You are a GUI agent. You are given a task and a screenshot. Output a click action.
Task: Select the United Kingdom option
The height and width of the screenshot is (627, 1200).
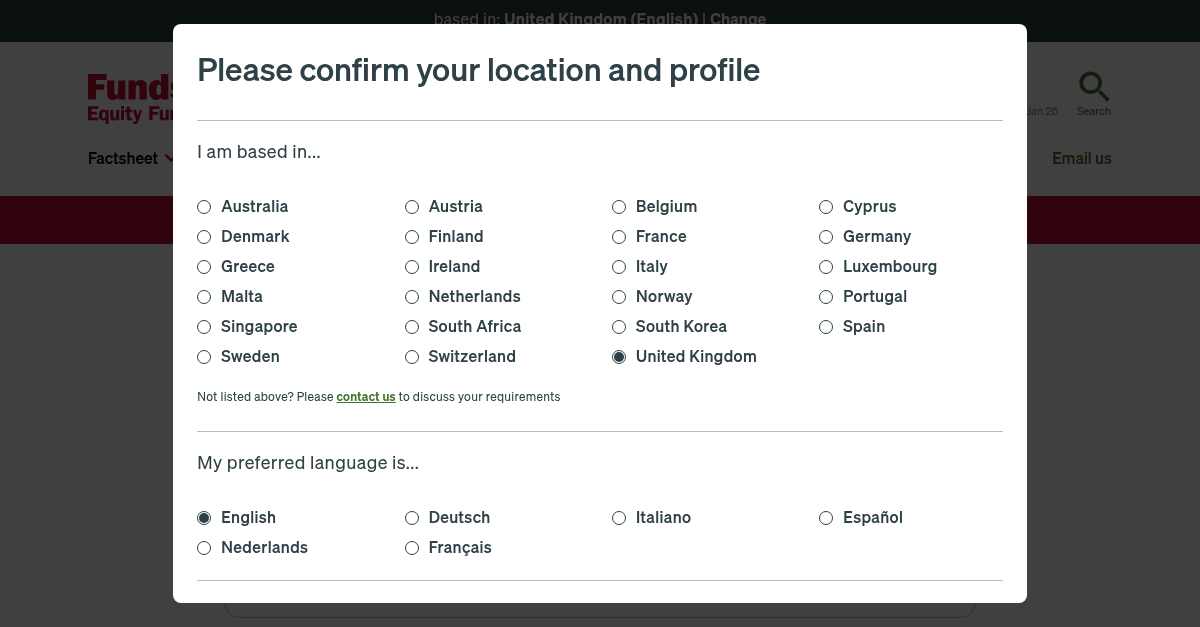click(619, 357)
